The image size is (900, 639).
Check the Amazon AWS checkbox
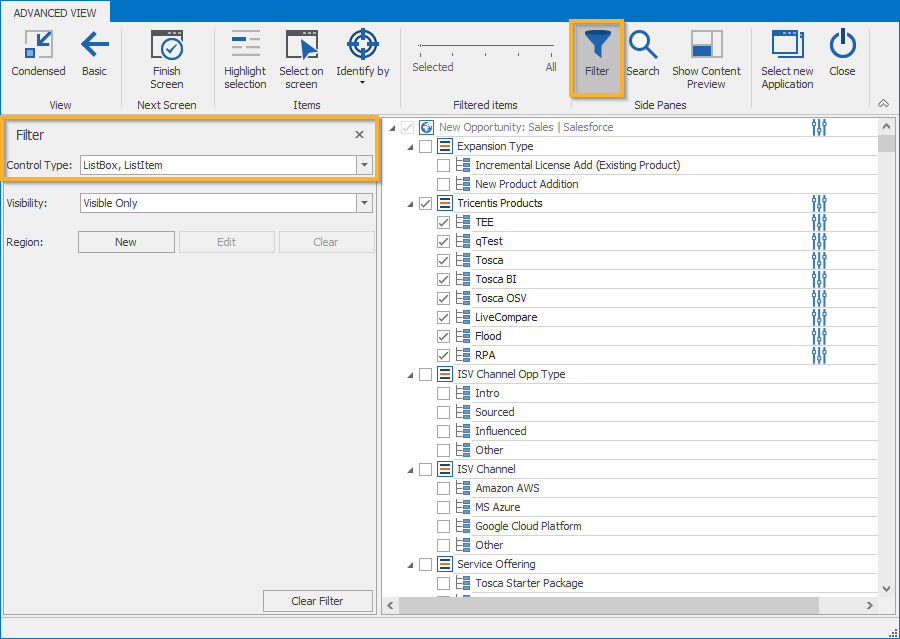[443, 488]
